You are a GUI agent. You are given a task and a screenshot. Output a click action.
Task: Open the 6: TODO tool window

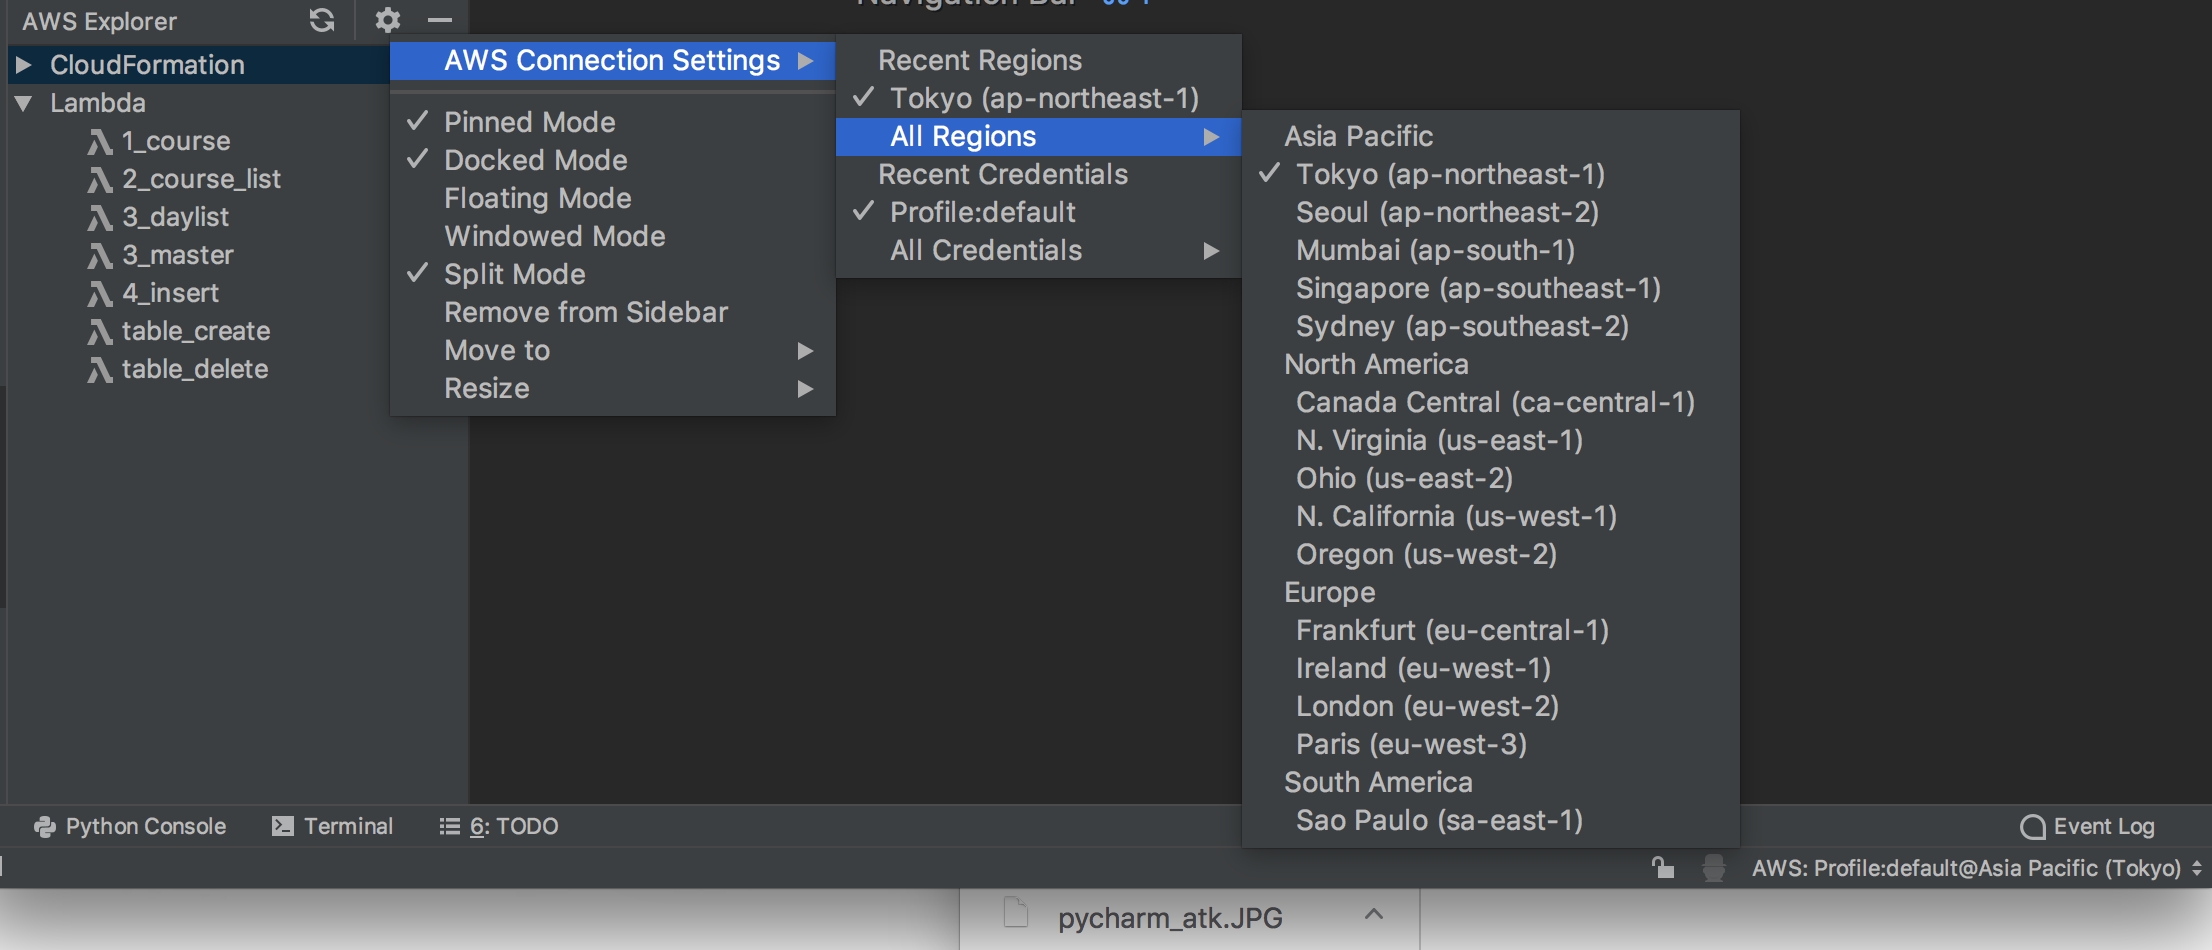coord(499,826)
